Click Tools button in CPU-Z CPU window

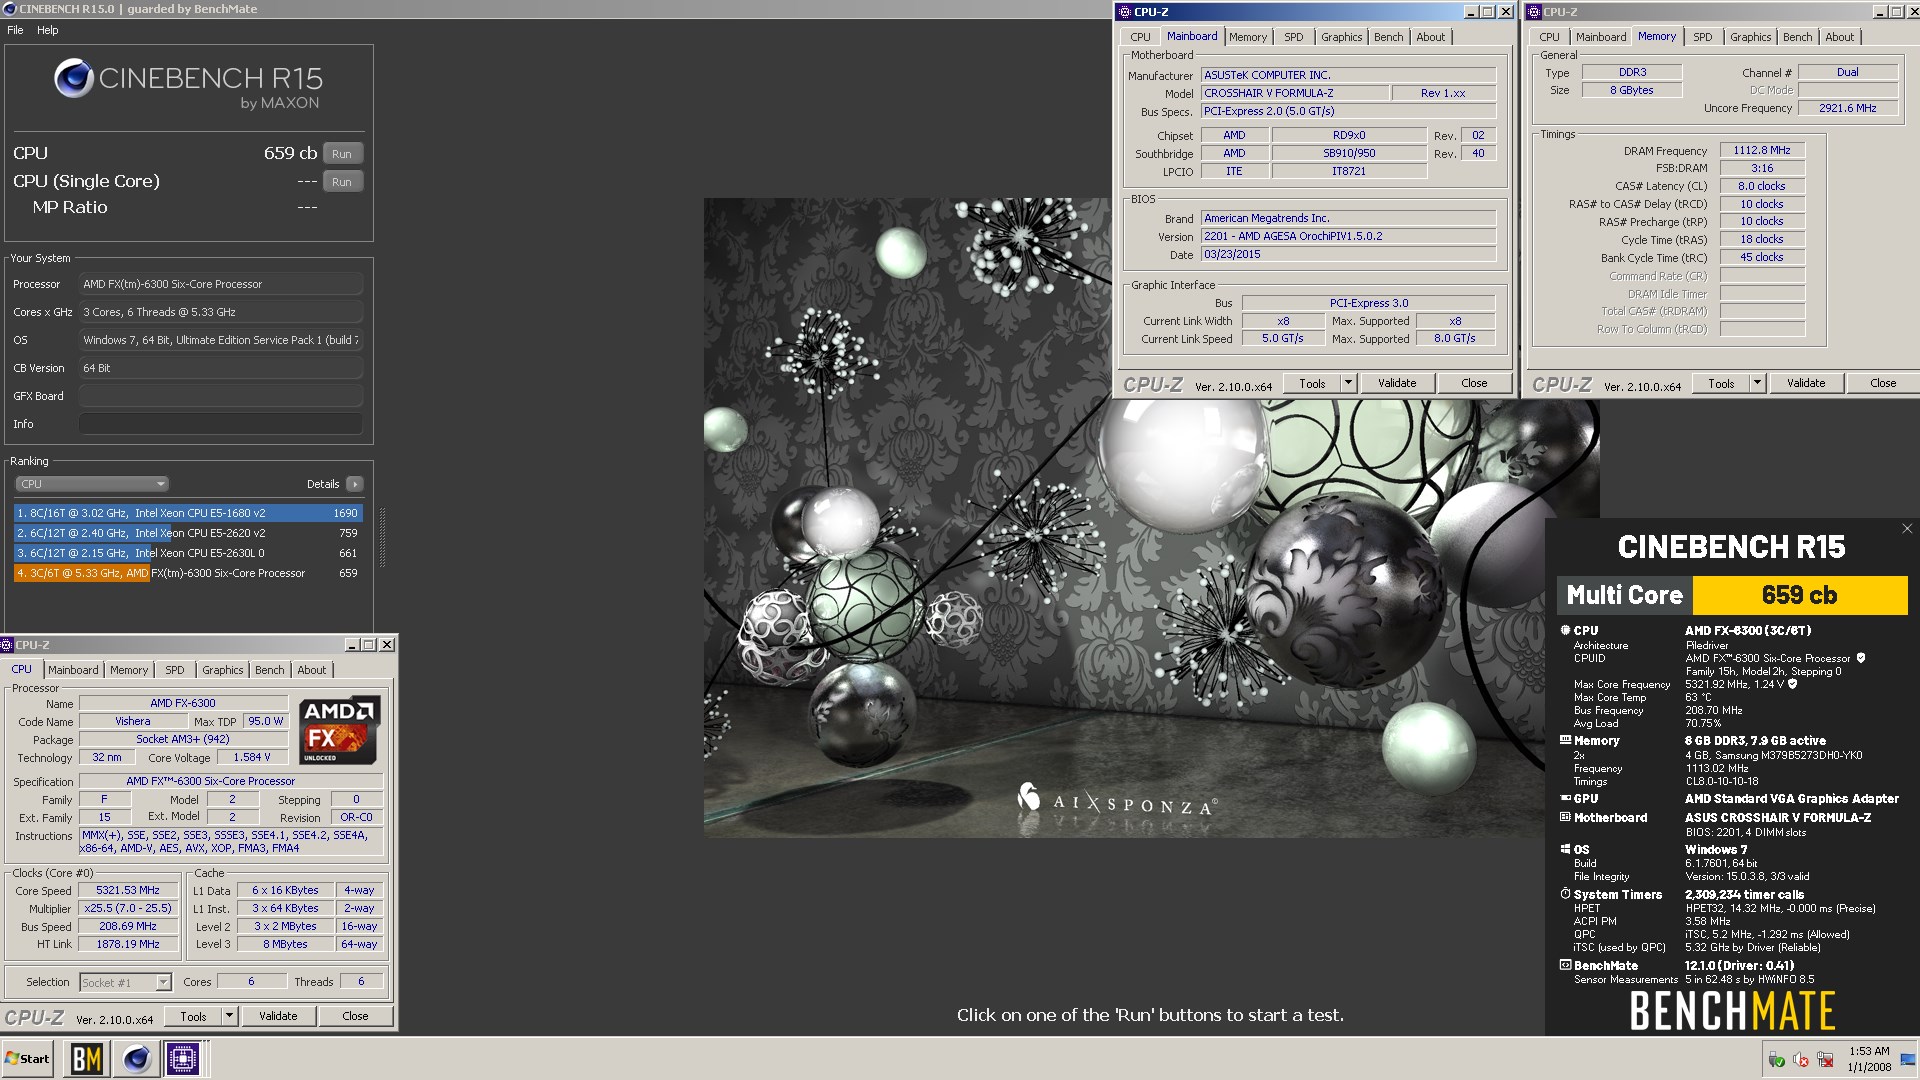[x=194, y=1016]
